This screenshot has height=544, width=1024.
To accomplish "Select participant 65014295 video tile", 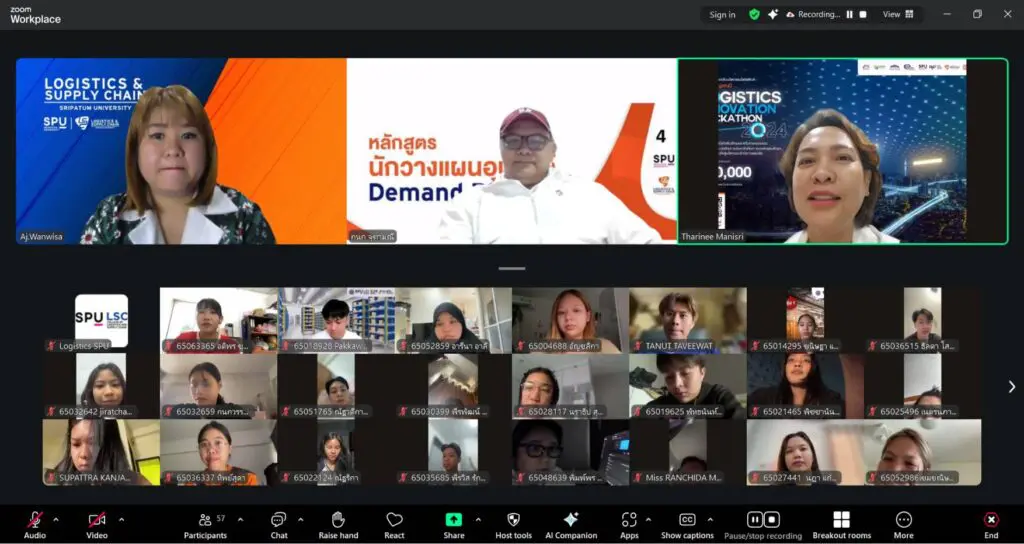I will coord(805,321).
